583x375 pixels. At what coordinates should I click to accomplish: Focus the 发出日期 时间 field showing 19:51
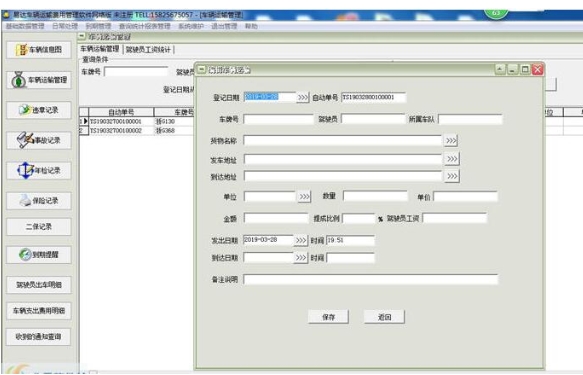(x=350, y=240)
